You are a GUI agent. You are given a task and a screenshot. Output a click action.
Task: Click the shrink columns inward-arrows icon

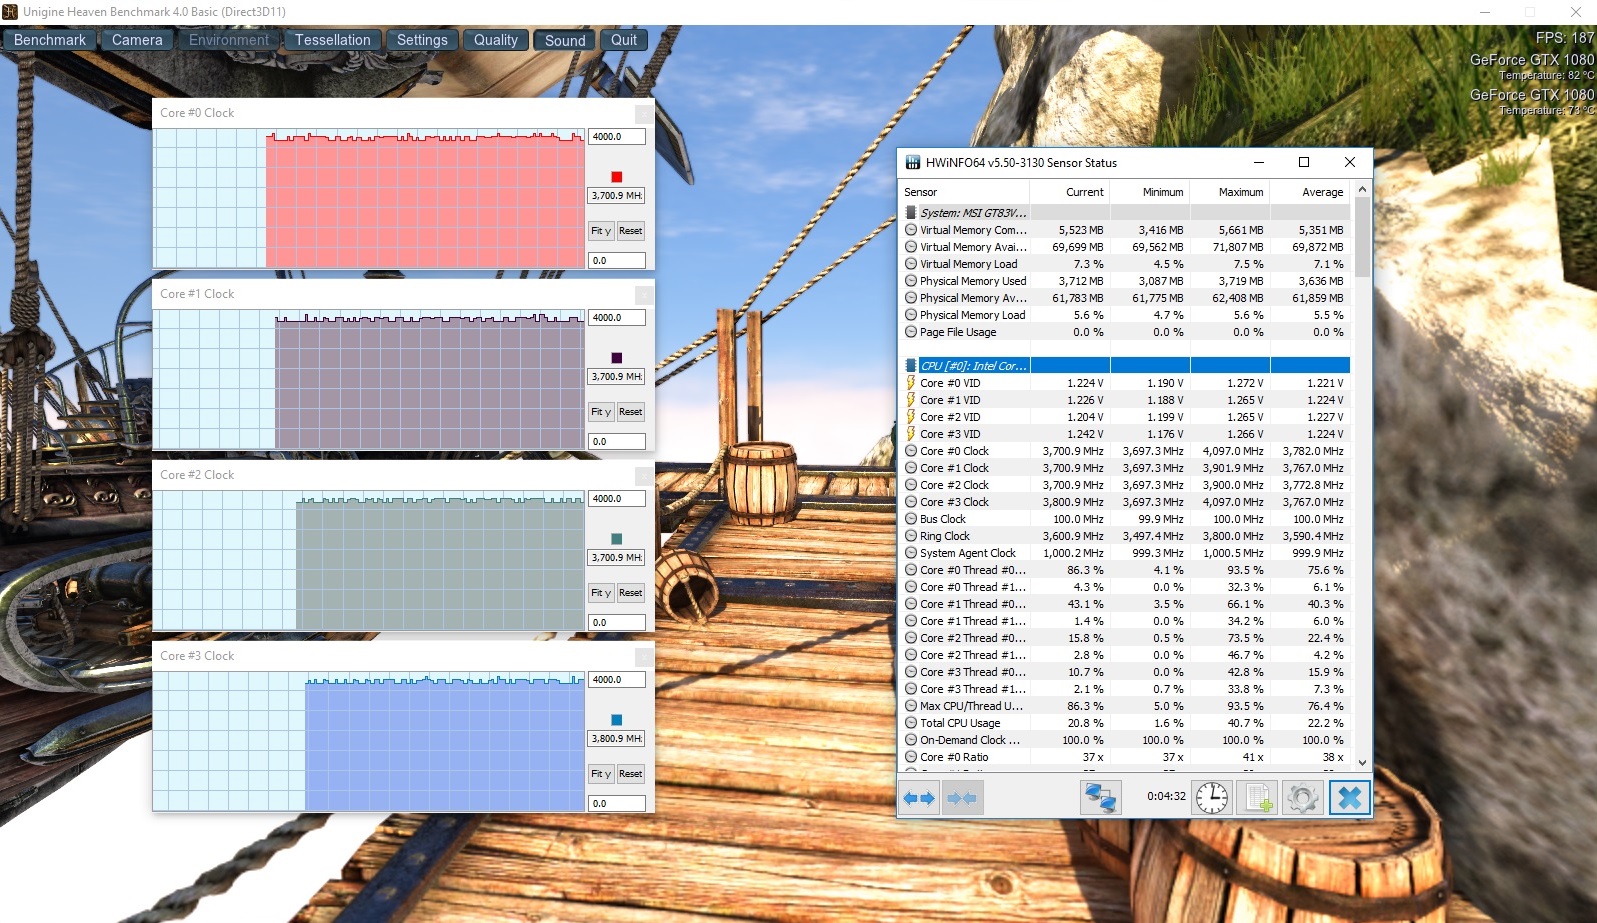coord(962,798)
